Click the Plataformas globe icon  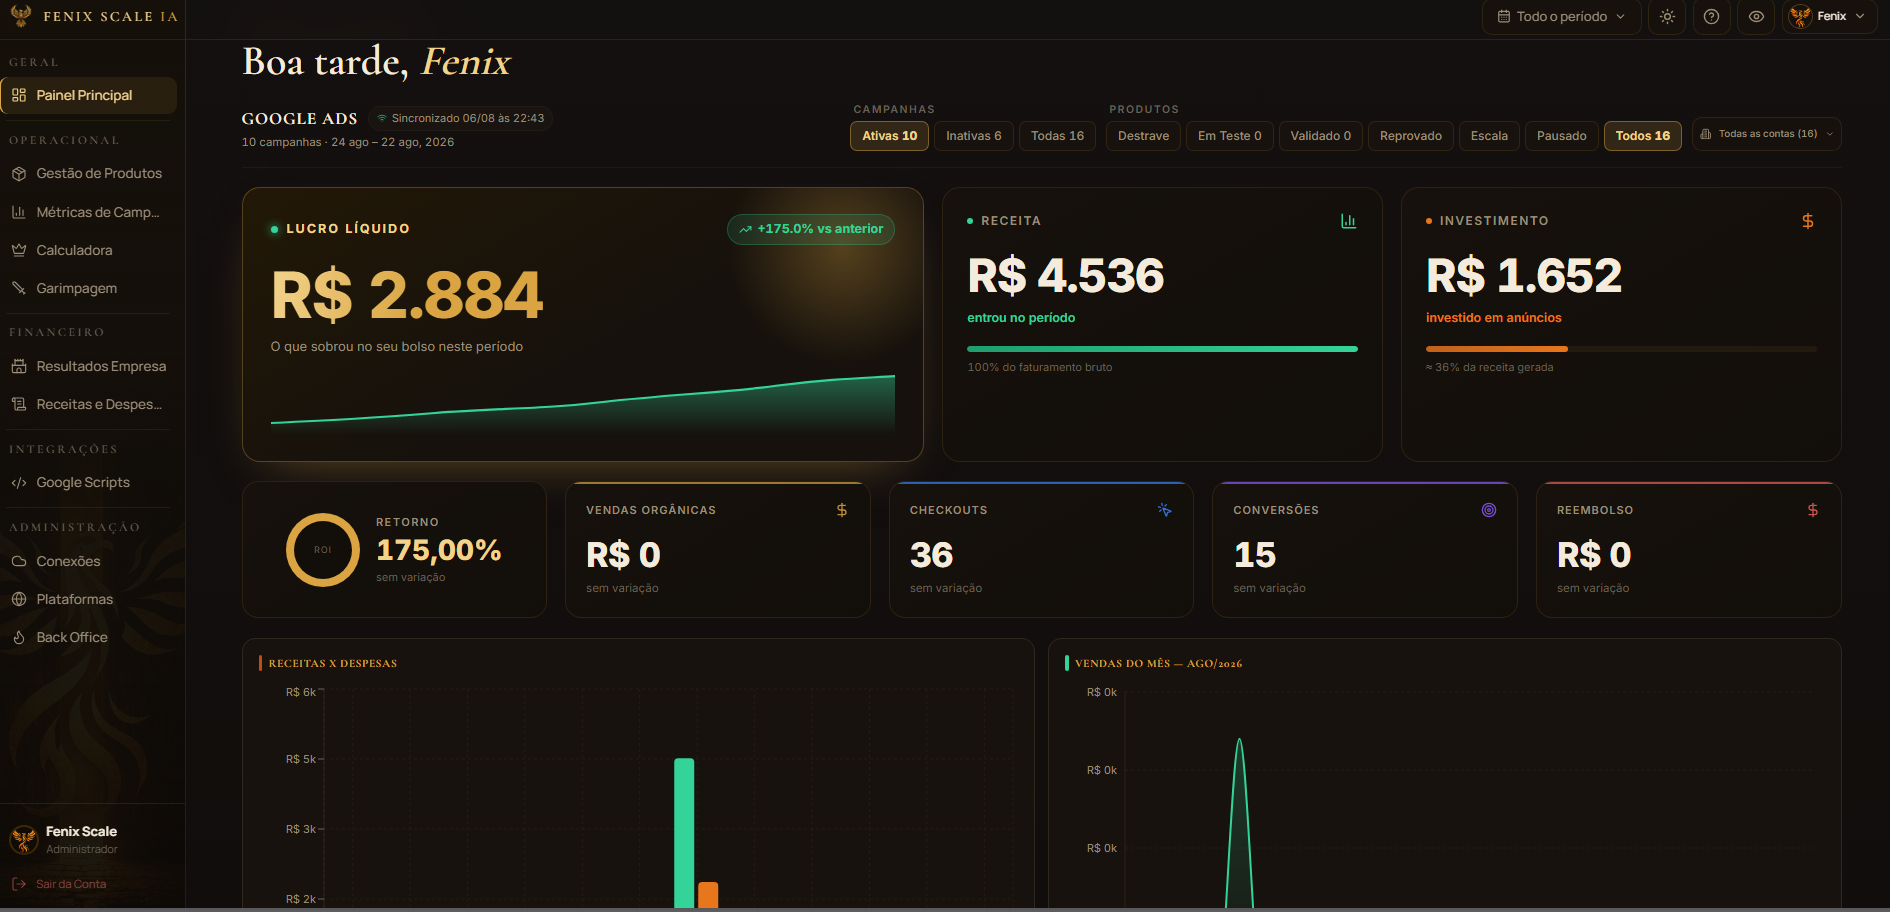tap(19, 599)
